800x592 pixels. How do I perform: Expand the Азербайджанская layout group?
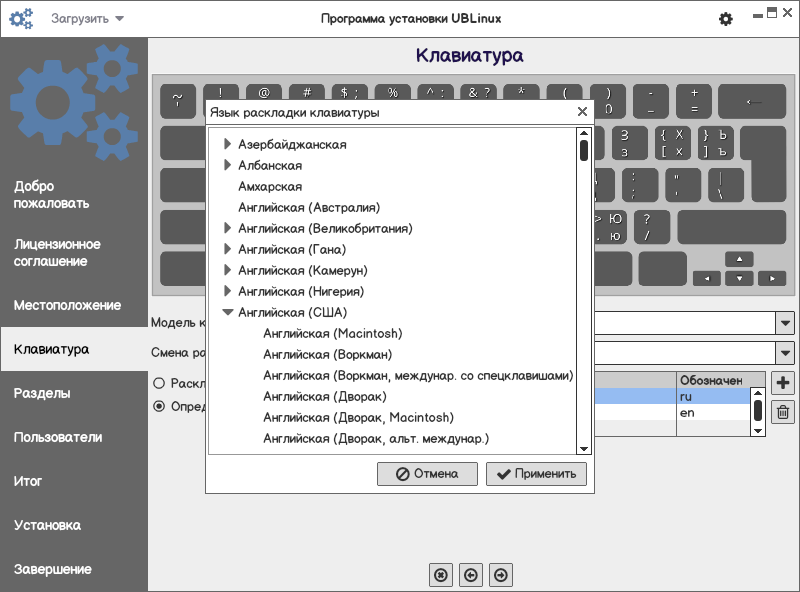[228, 144]
